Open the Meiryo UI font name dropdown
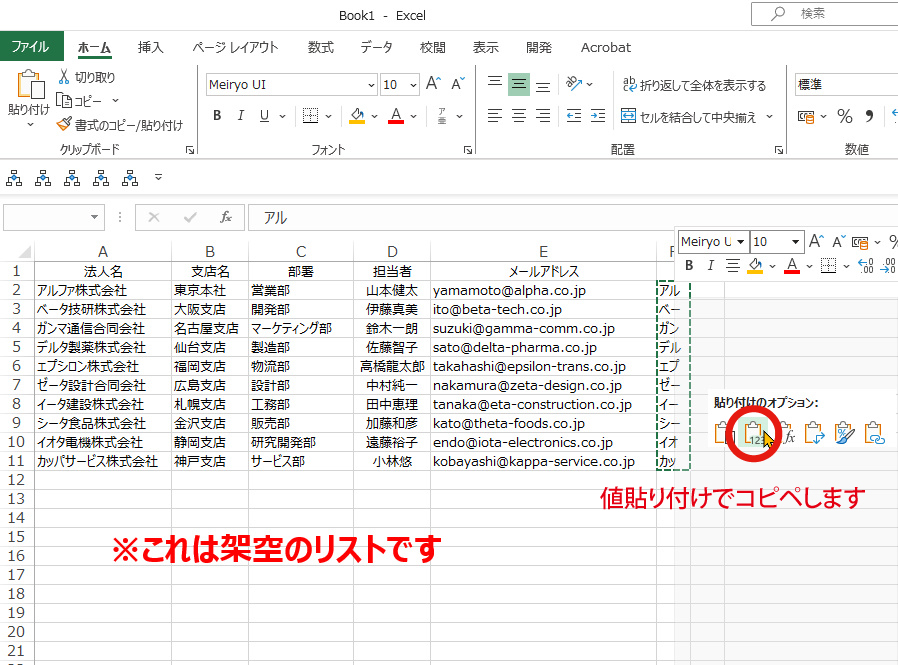This screenshot has width=898, height=665. tap(371, 85)
